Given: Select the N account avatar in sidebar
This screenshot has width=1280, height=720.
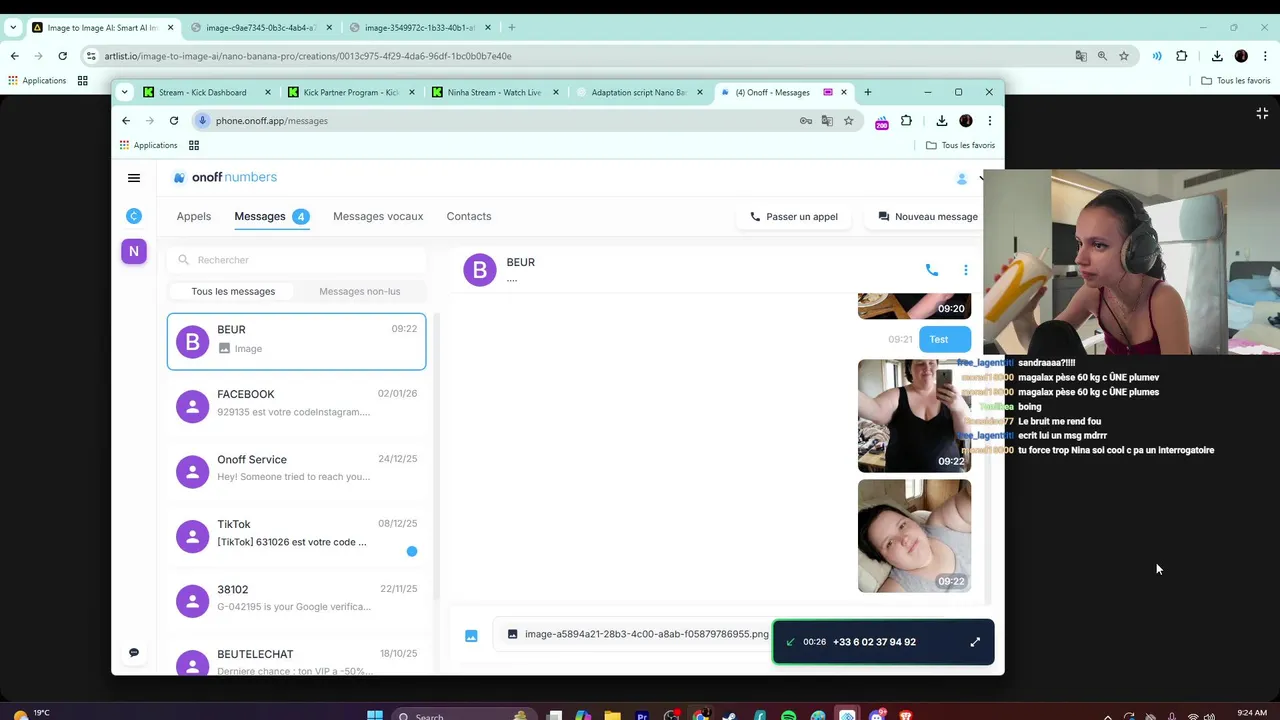Looking at the screenshot, I should point(134,251).
